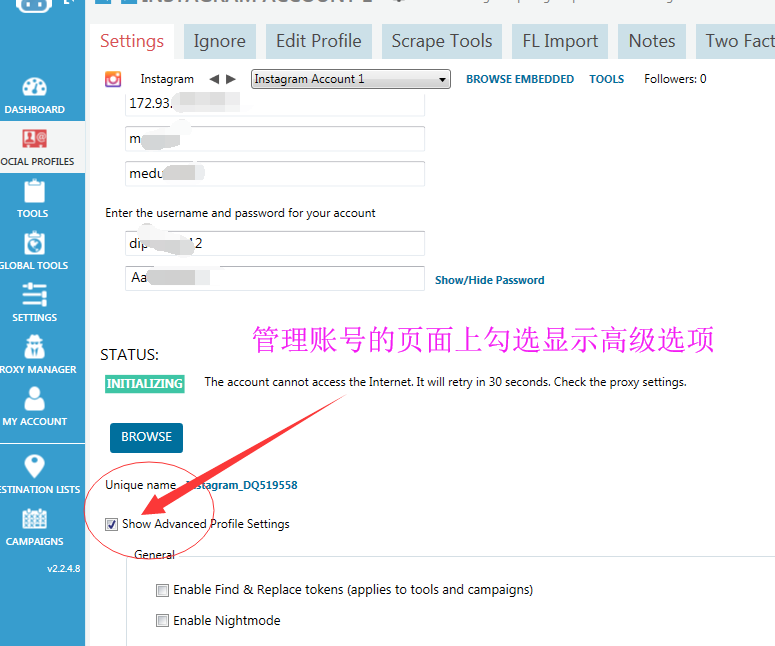Click the INITIALIZING status badge
Screen dimensions: 775x646
pyautogui.click(x=145, y=384)
